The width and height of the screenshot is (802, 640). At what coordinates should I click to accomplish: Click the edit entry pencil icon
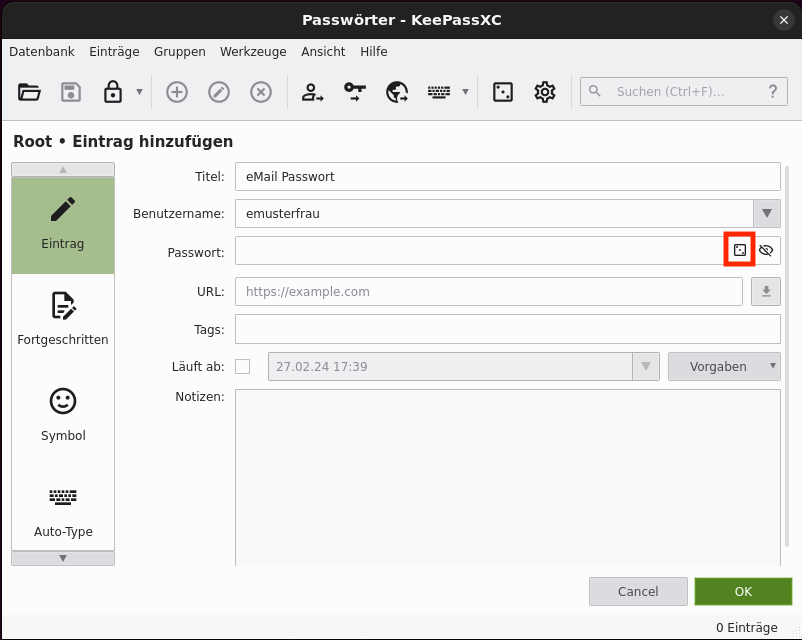point(219,92)
